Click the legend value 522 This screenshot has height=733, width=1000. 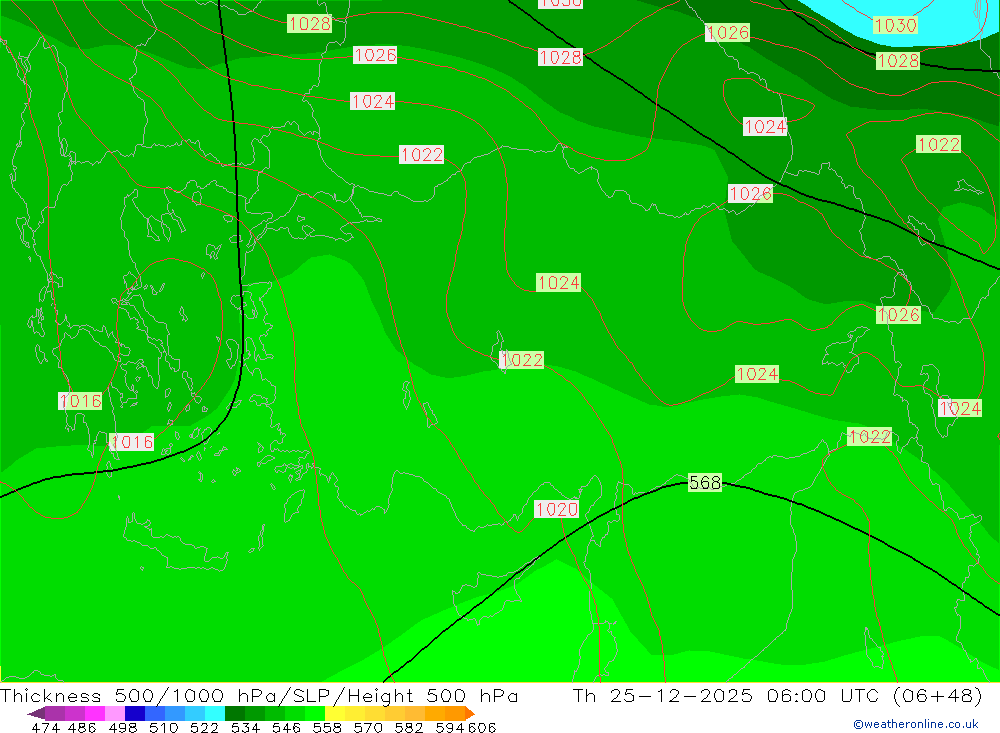[203, 727]
